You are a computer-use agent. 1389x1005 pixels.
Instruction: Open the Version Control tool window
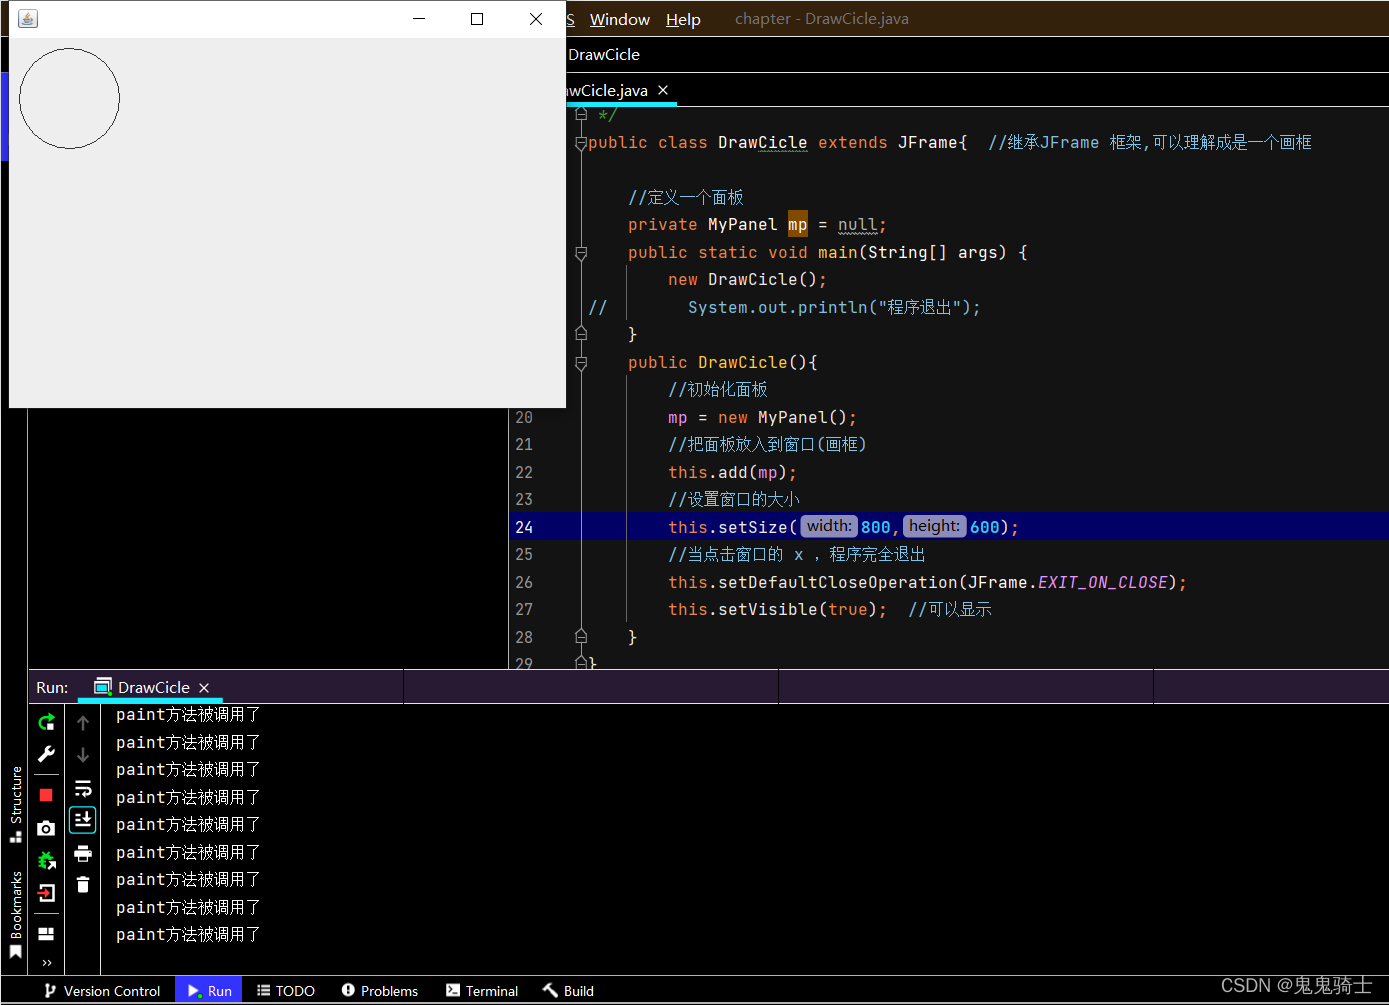pos(102,991)
